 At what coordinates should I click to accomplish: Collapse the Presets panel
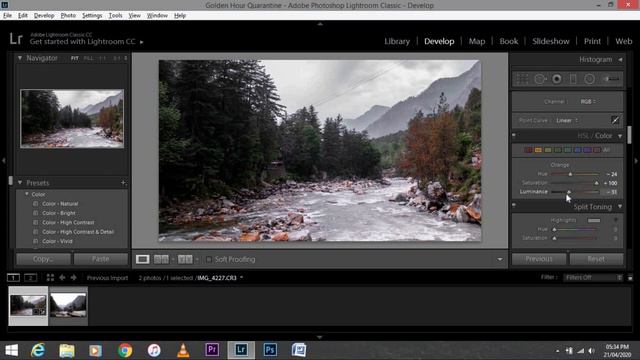(x=20, y=182)
